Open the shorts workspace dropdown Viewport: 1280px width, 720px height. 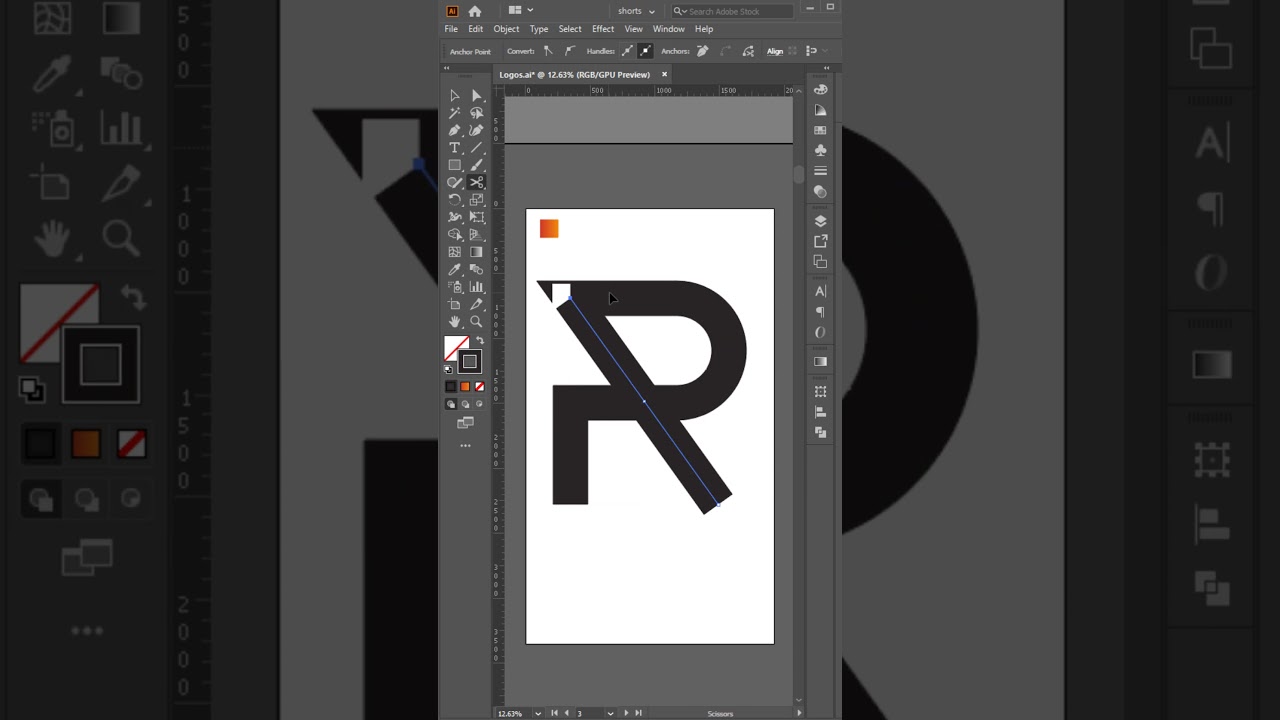pyautogui.click(x=636, y=11)
